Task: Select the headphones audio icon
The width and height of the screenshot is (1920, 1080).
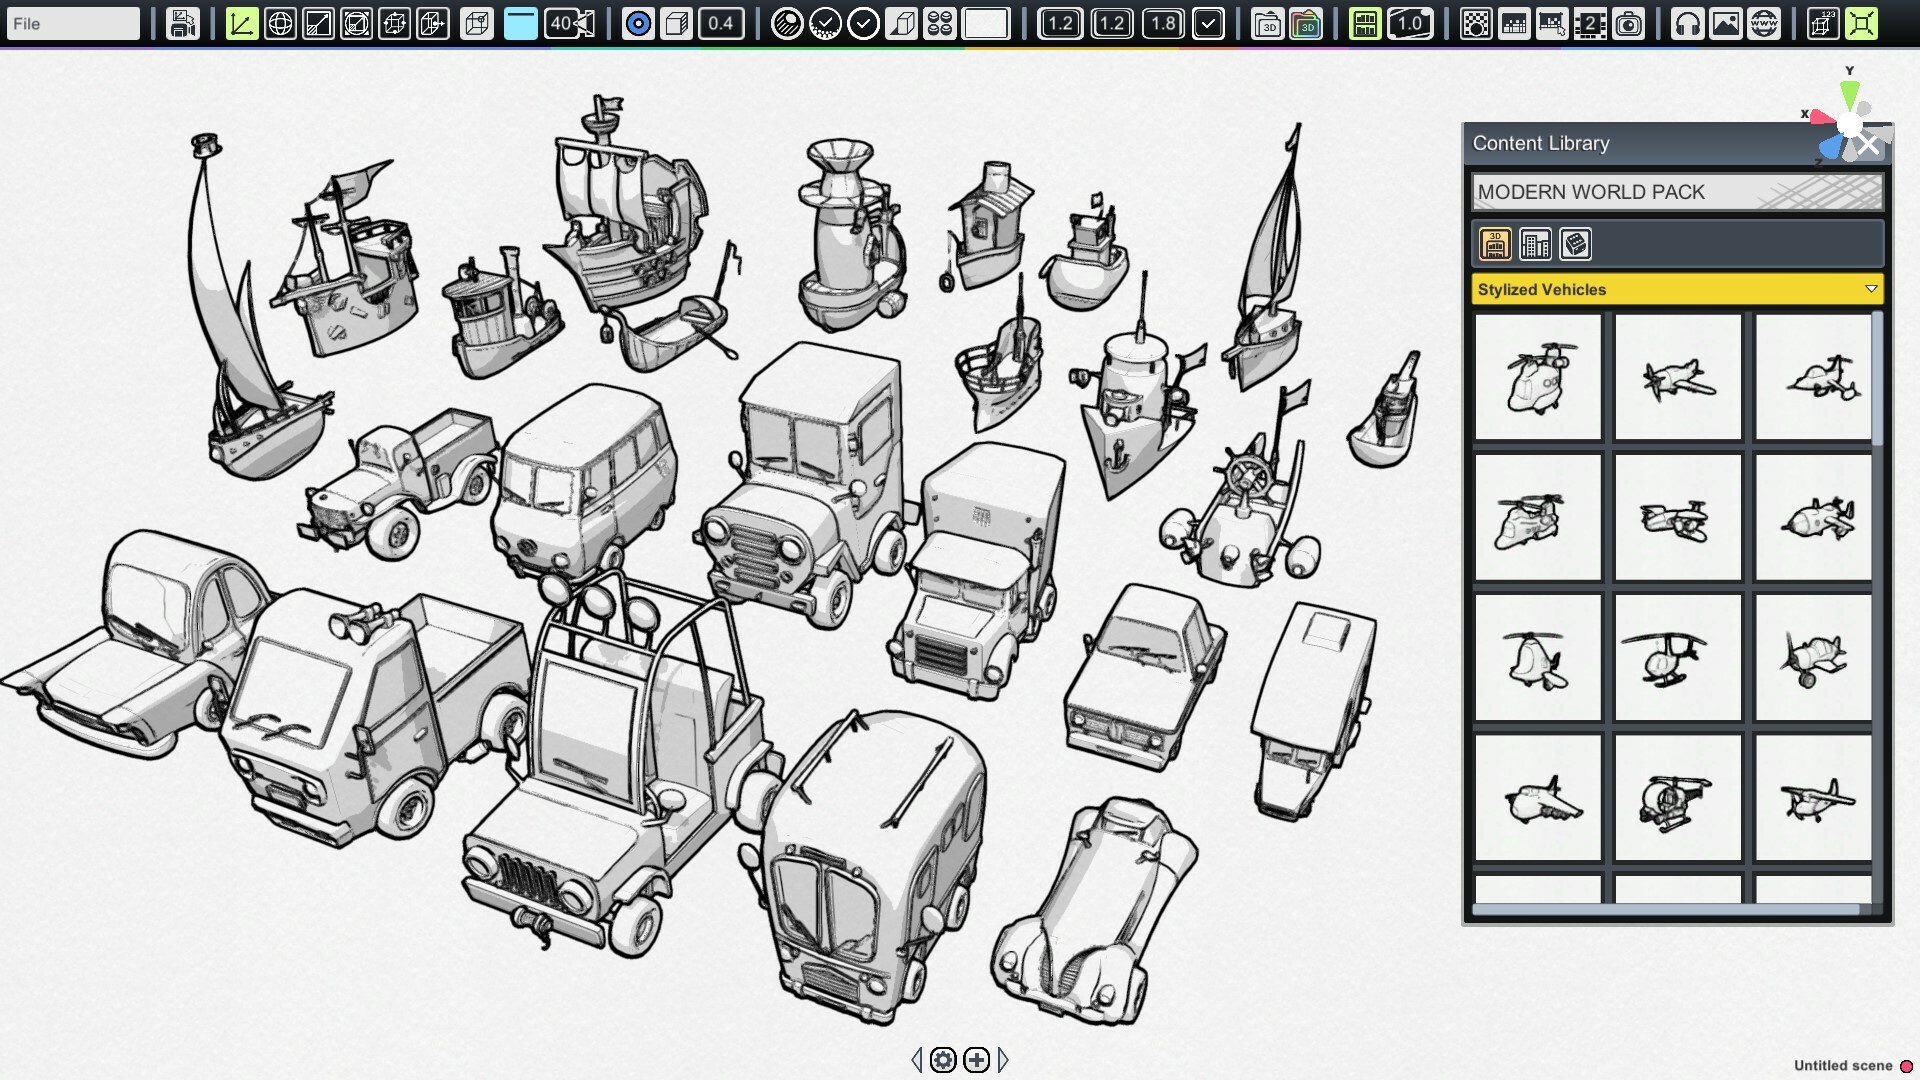Action: click(1690, 22)
